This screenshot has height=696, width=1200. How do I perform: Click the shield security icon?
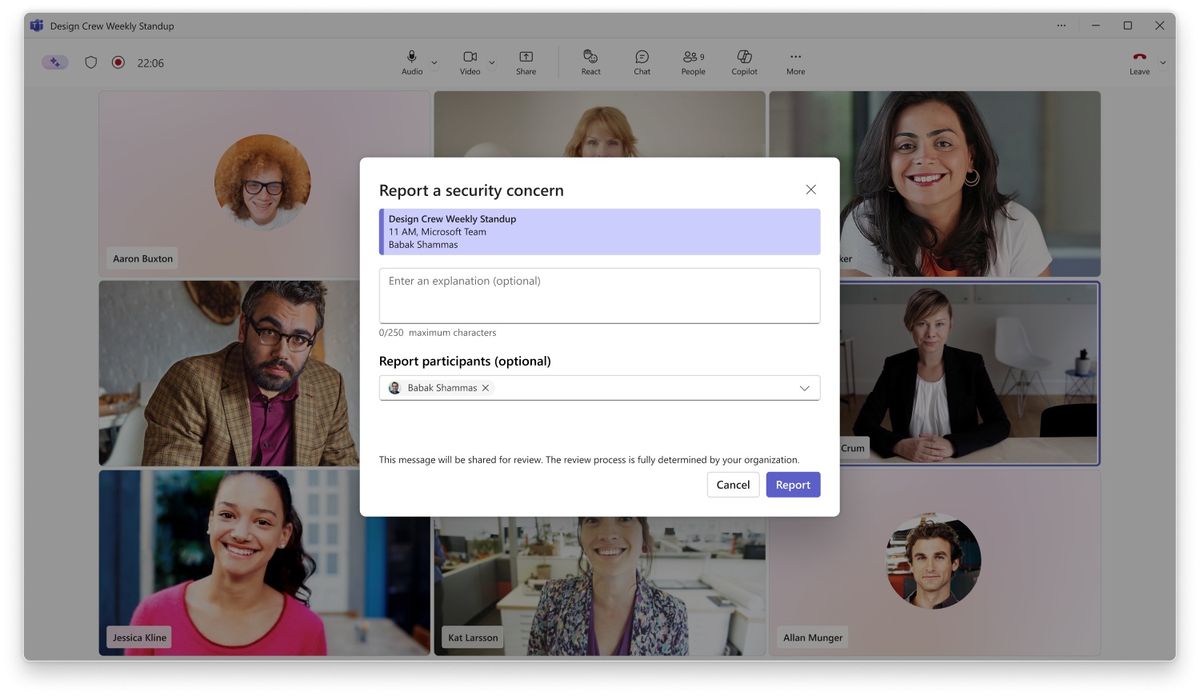coord(91,62)
